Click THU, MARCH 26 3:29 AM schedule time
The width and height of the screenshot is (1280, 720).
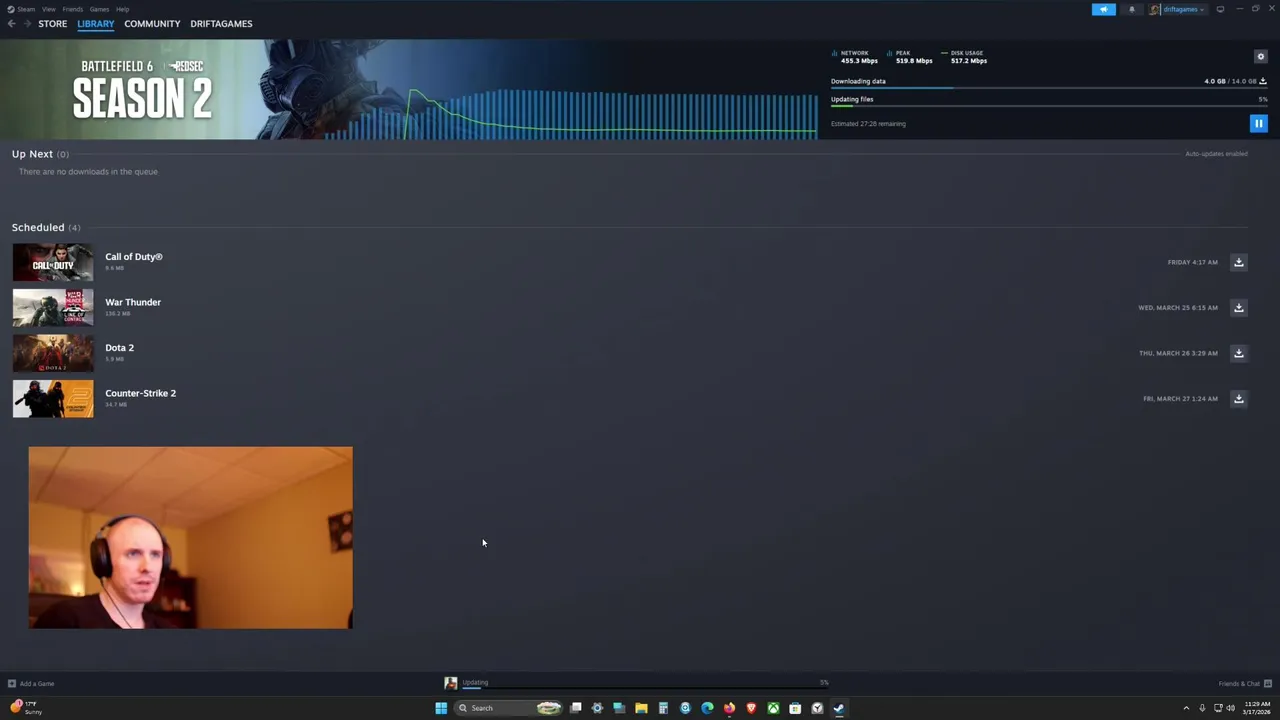point(1178,353)
